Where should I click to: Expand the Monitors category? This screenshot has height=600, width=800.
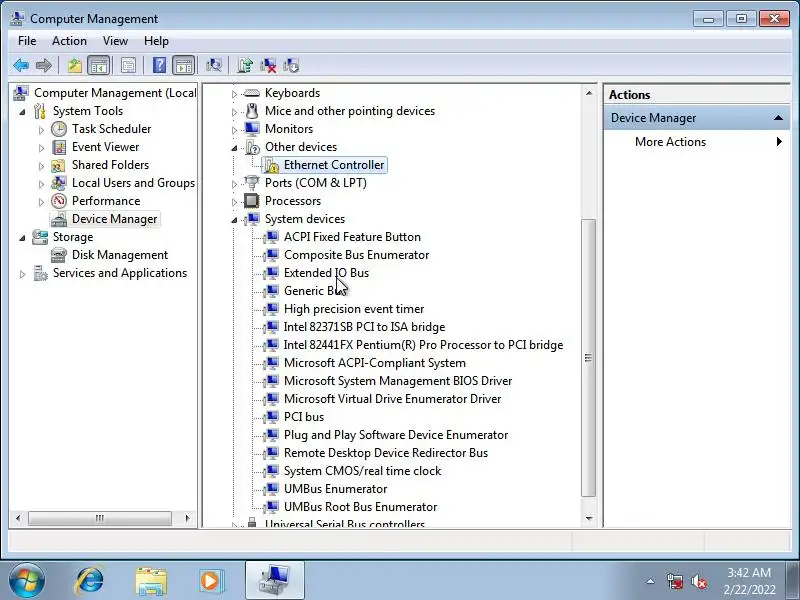[234, 130]
